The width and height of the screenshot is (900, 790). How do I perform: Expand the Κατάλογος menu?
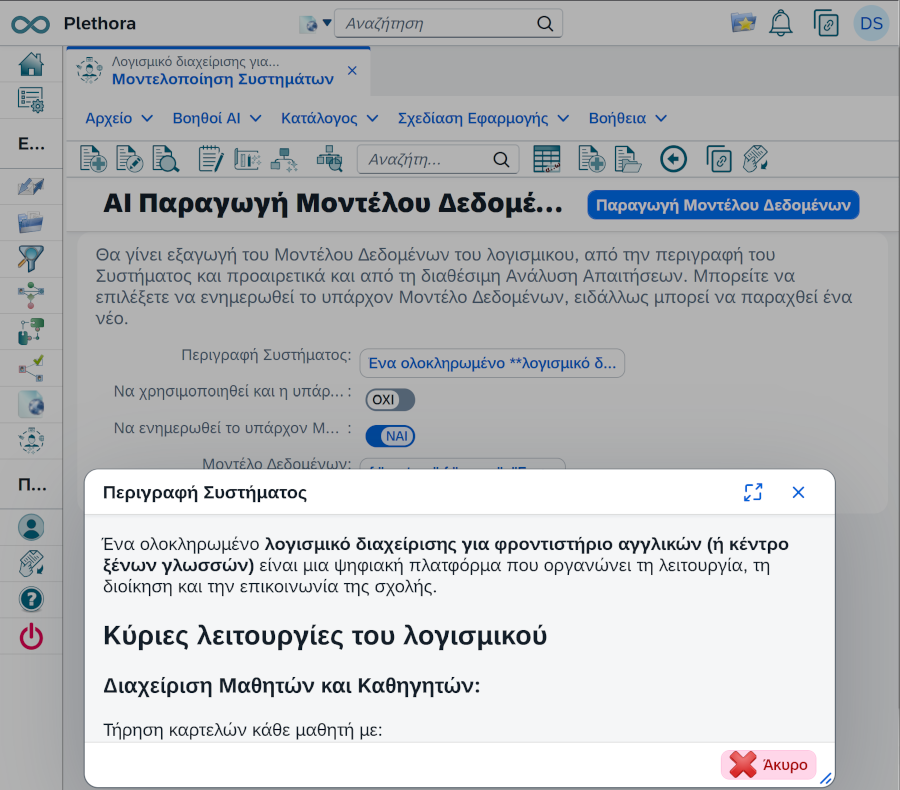[x=329, y=118]
